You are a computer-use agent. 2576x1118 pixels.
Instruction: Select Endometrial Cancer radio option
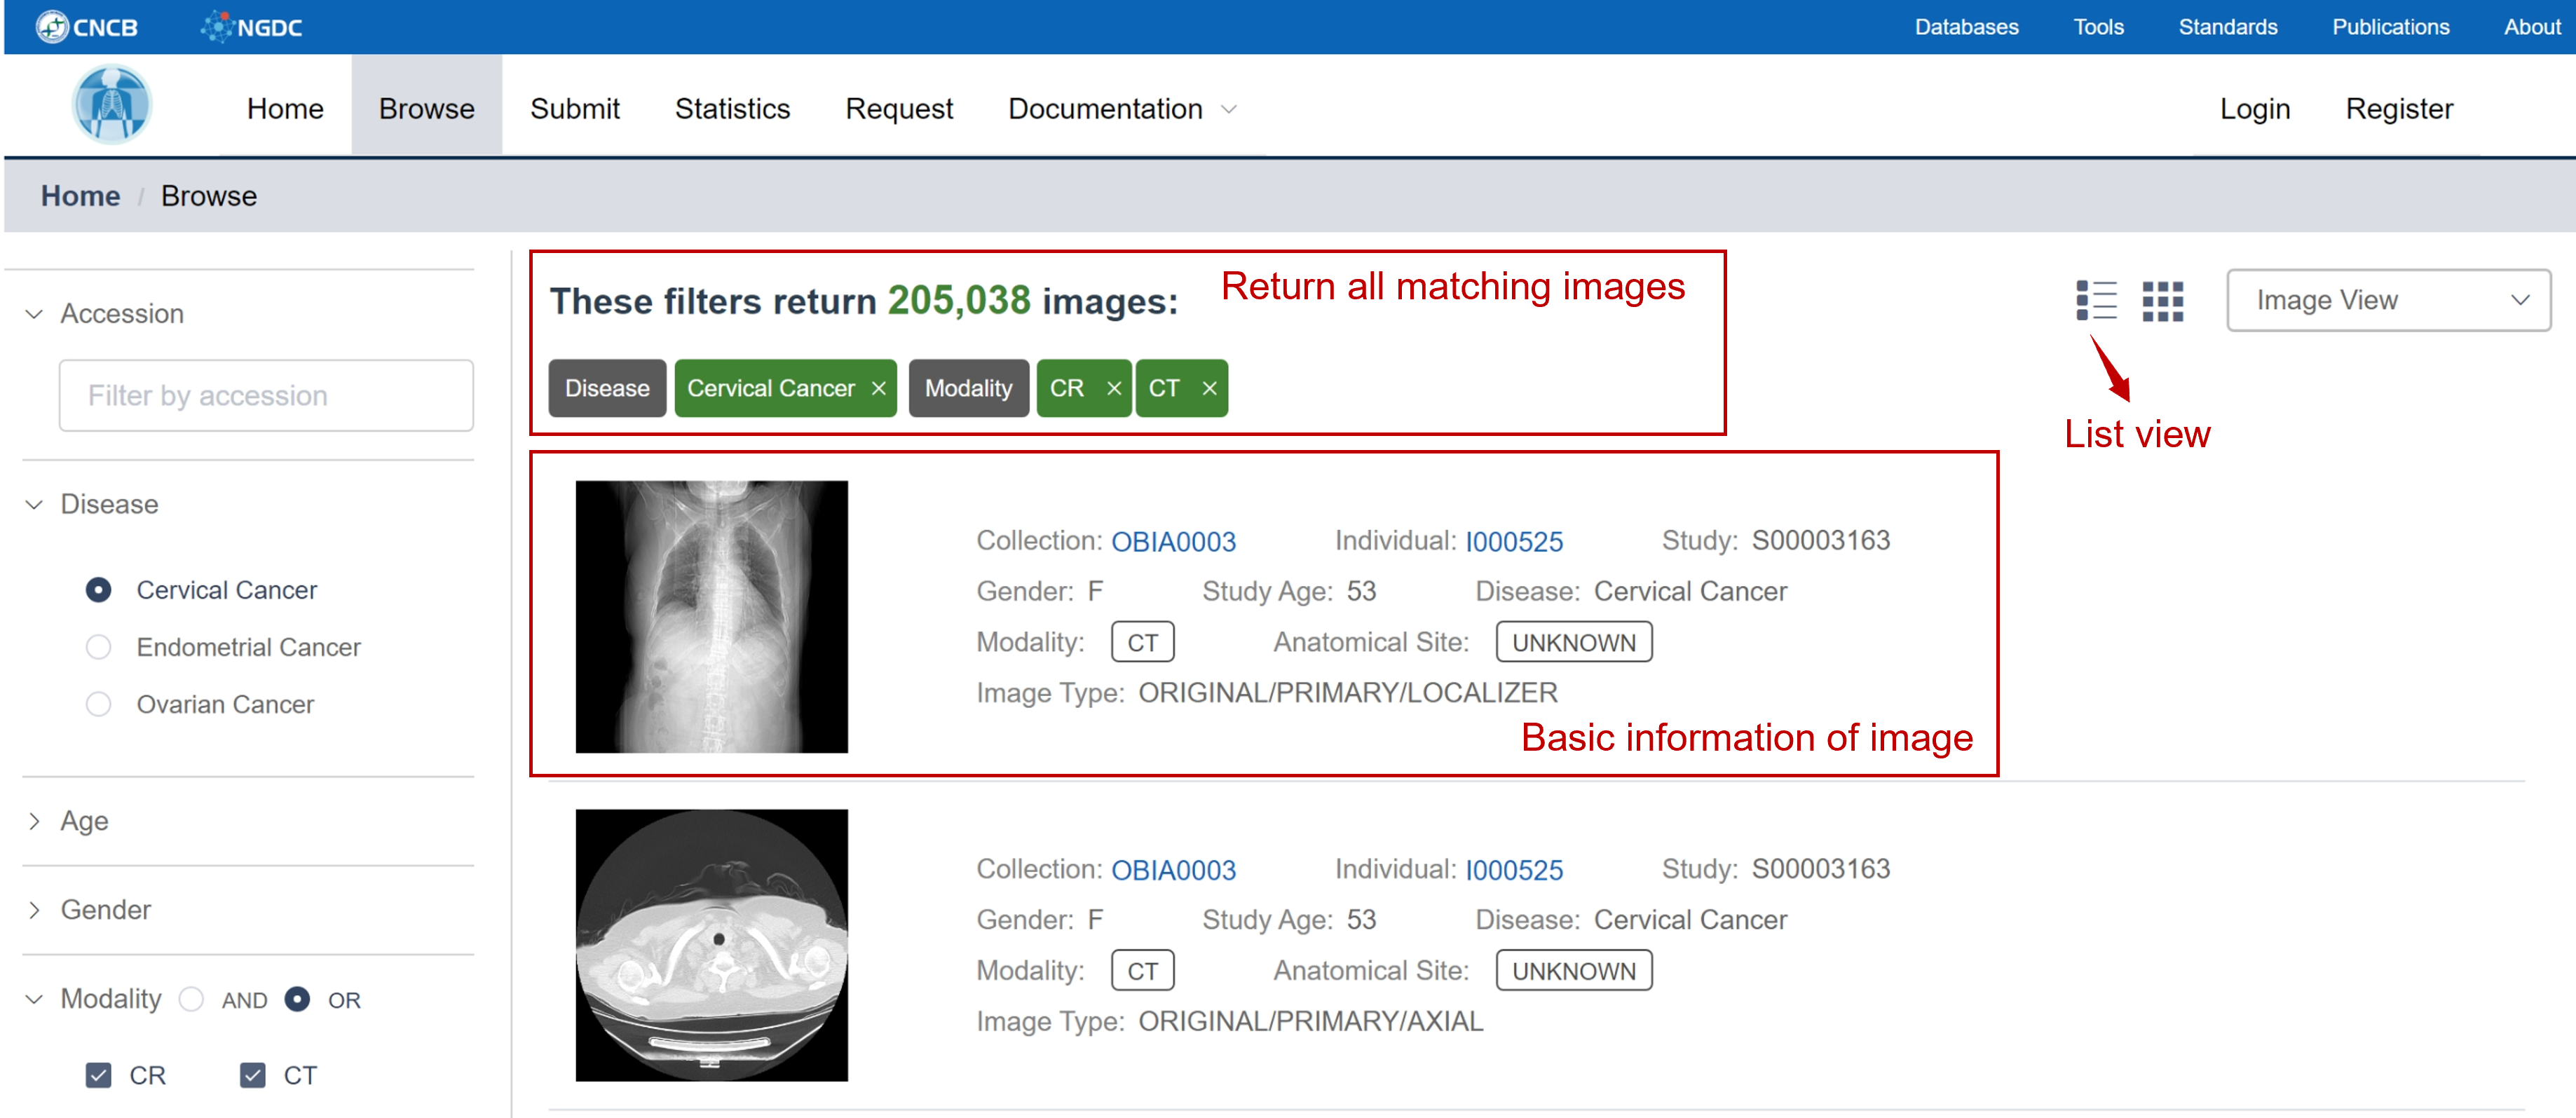pos(98,647)
